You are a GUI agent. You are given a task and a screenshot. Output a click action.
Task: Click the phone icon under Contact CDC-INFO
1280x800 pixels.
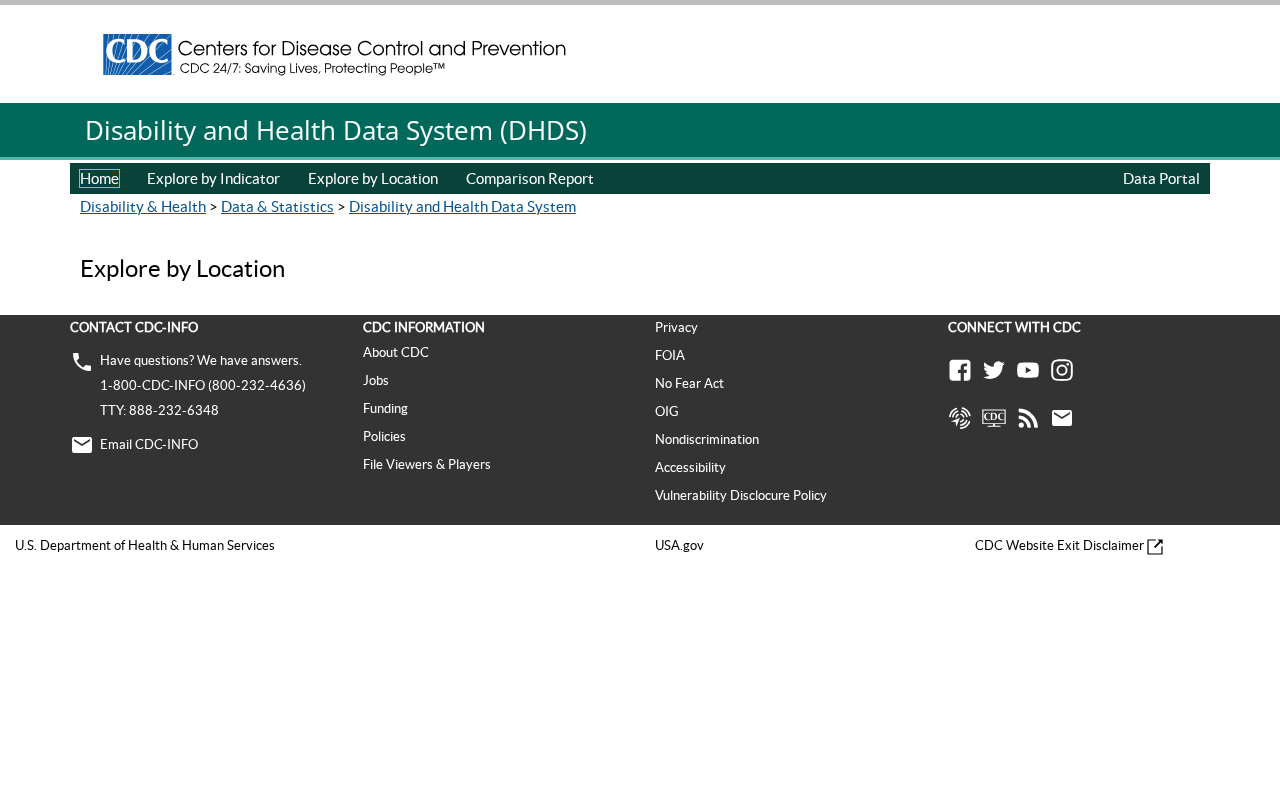coord(82,362)
